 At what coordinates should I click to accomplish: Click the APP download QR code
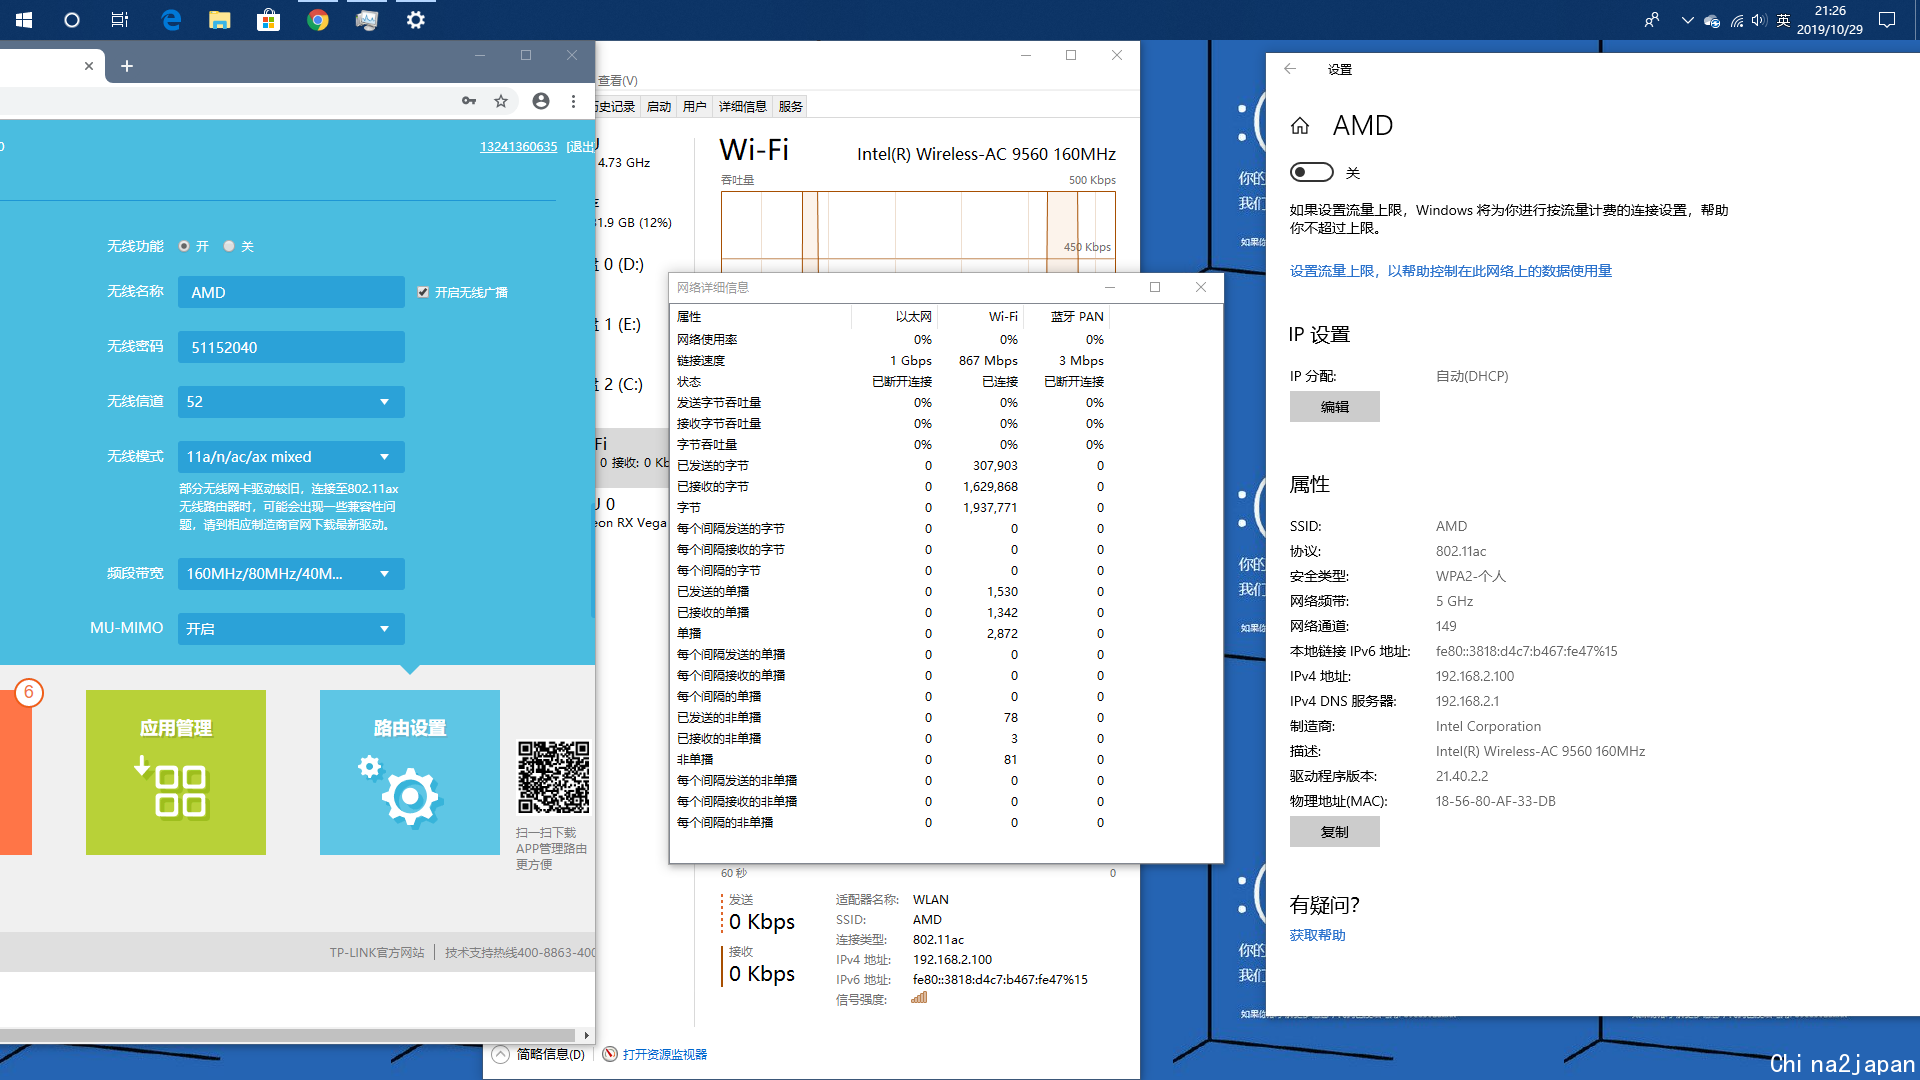(x=553, y=778)
